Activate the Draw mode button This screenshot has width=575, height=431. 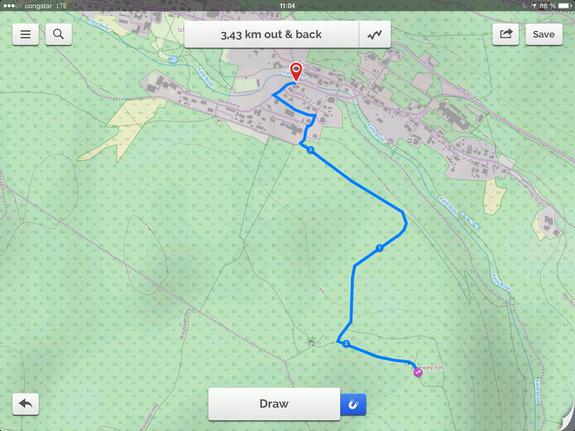[274, 404]
